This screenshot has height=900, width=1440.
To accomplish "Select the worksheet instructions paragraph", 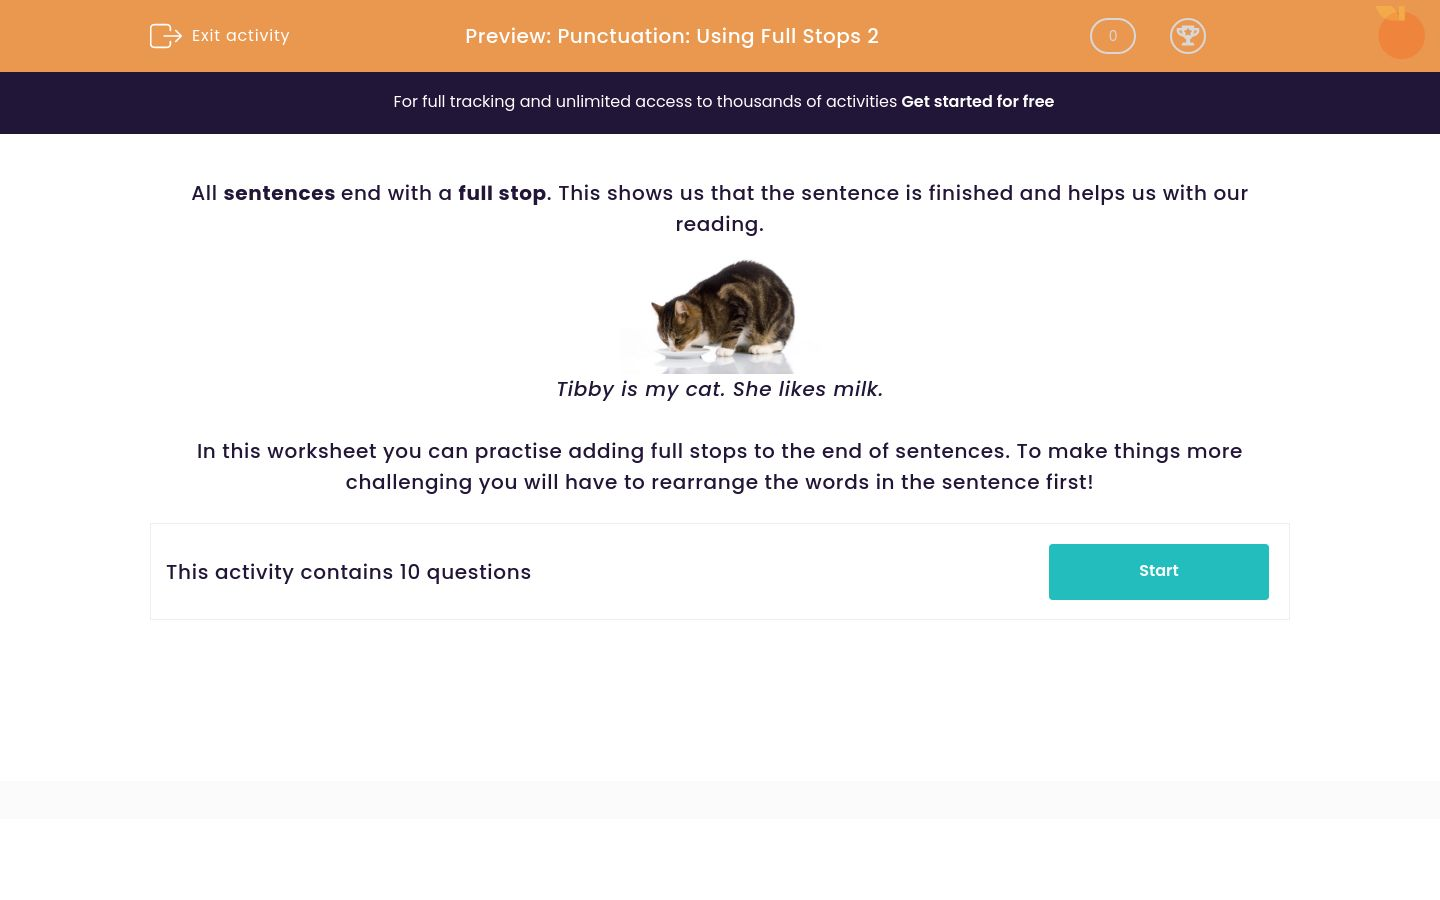I will click(719, 466).
